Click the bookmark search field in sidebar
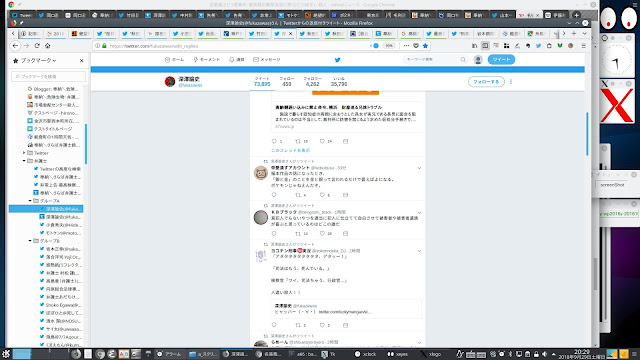 tap(49, 76)
